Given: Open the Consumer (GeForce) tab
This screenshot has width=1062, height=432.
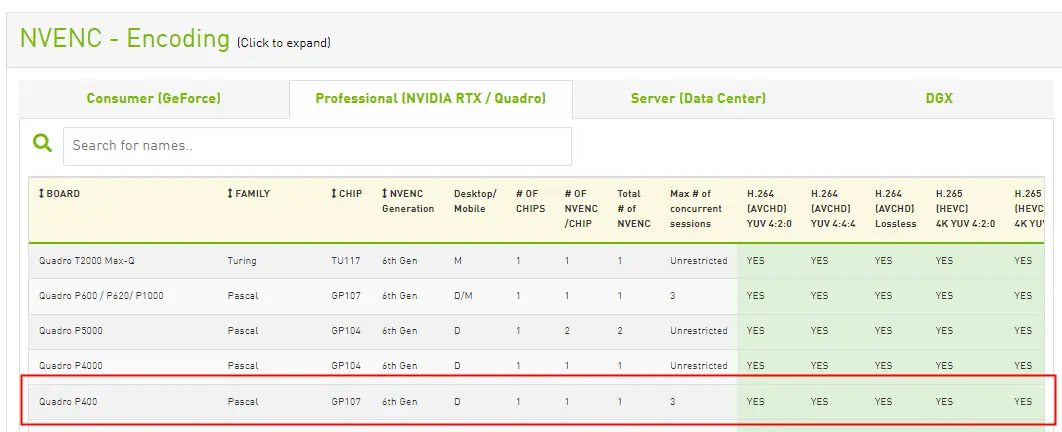Looking at the screenshot, I should (x=154, y=98).
